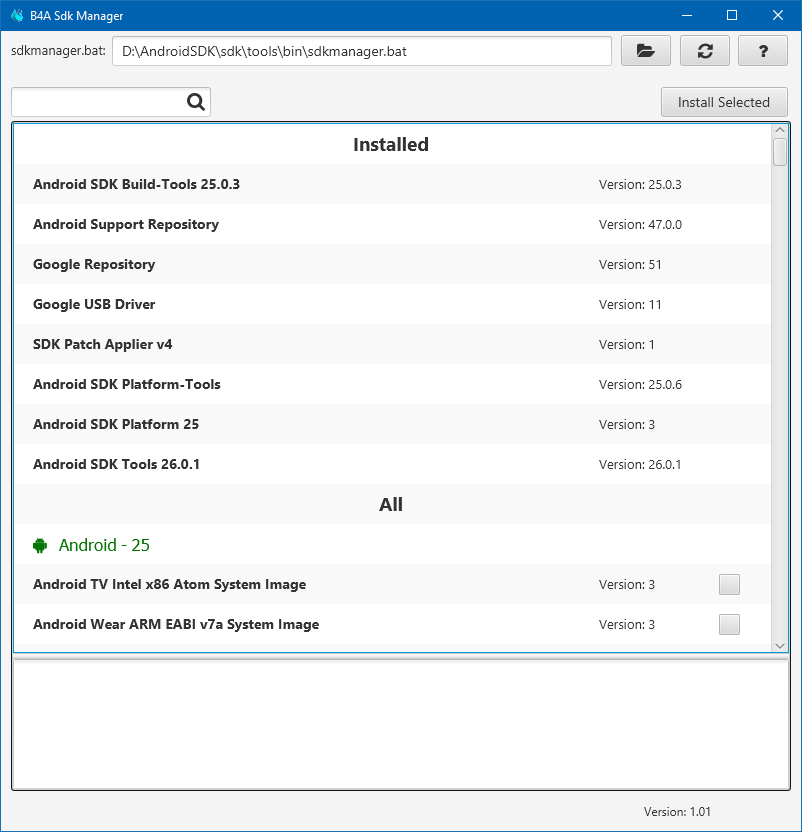Click the All section heading
This screenshot has height=832, width=802.
(391, 504)
